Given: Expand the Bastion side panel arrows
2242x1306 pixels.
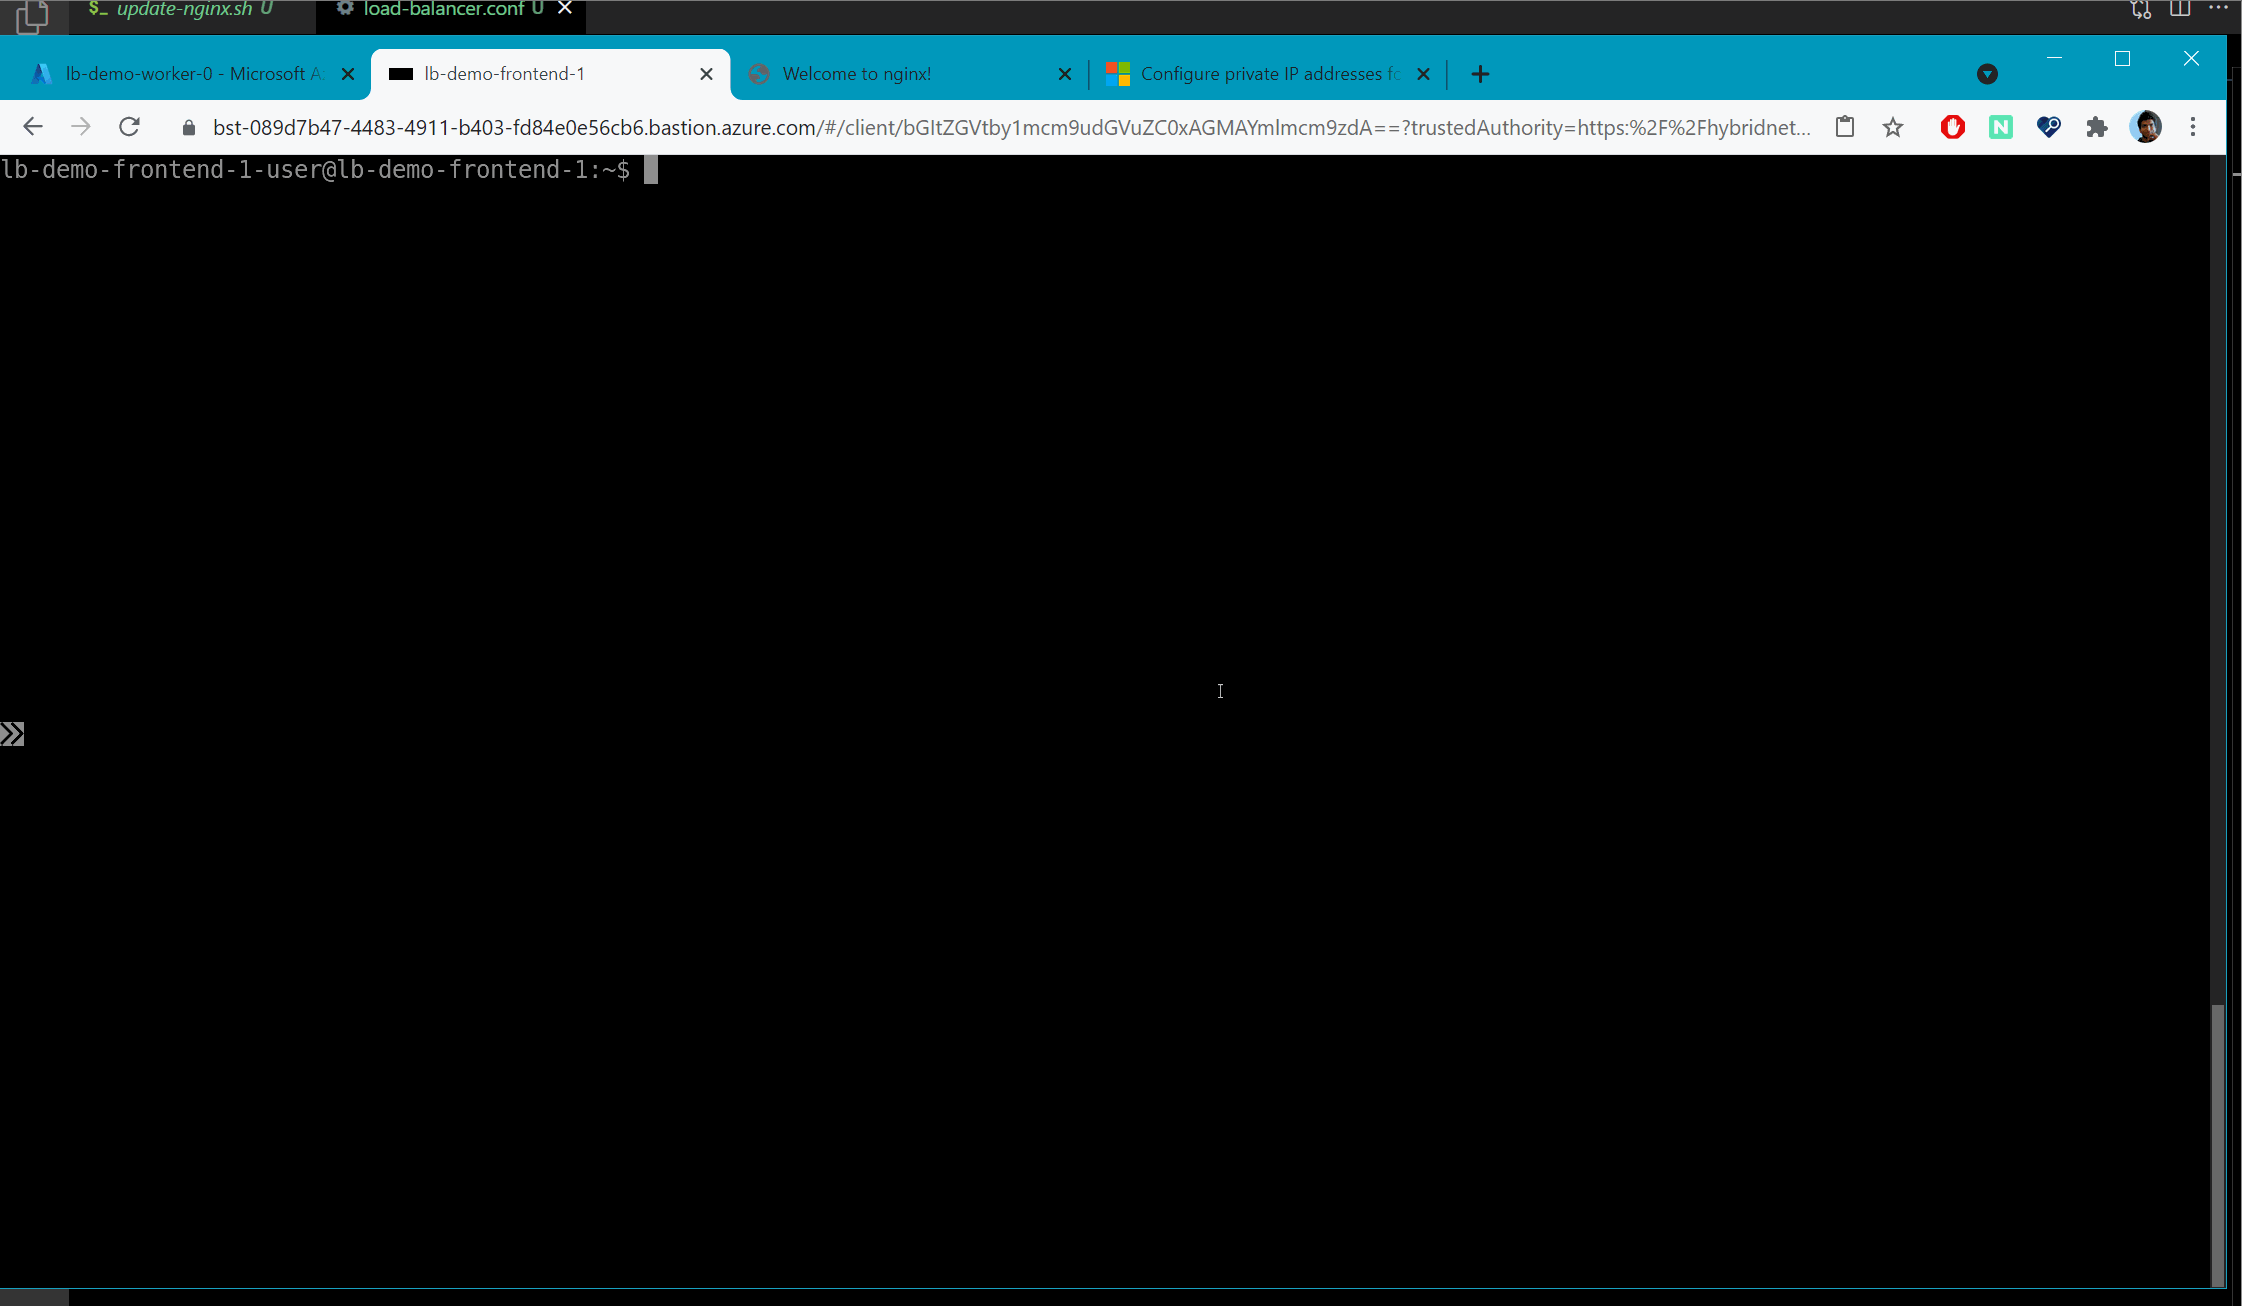Looking at the screenshot, I should point(12,734).
